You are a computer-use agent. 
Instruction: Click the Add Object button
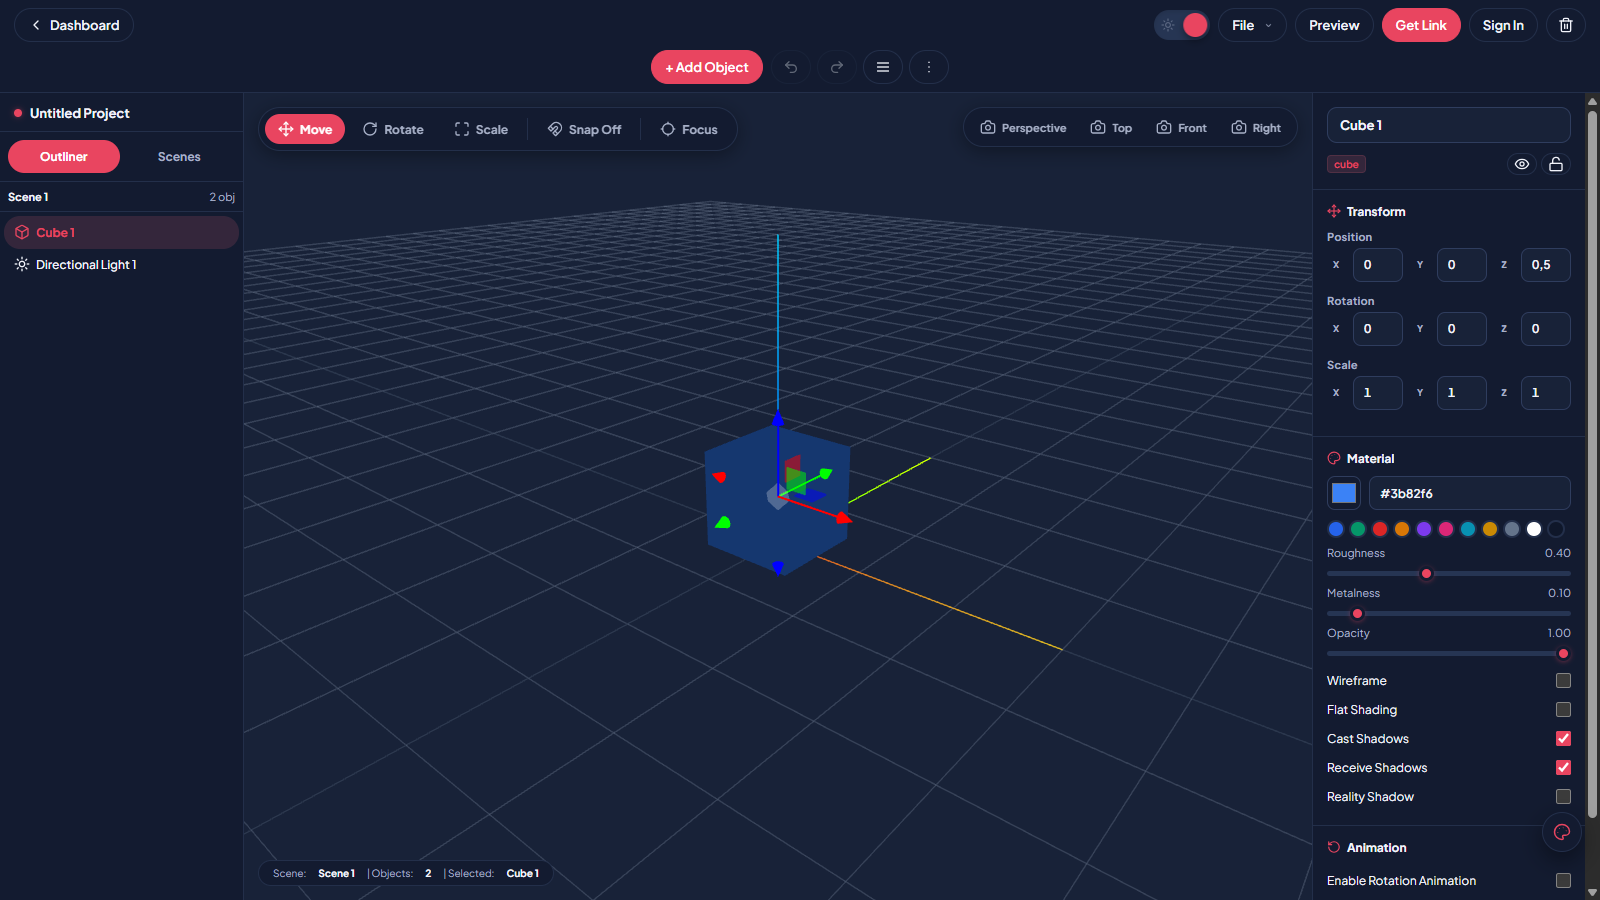(x=707, y=67)
